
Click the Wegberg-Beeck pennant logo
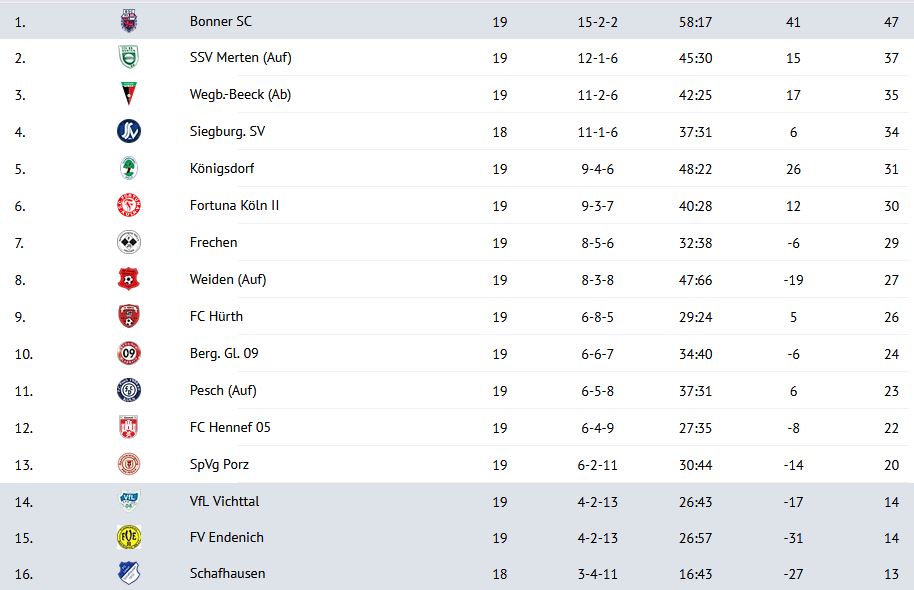(128, 94)
